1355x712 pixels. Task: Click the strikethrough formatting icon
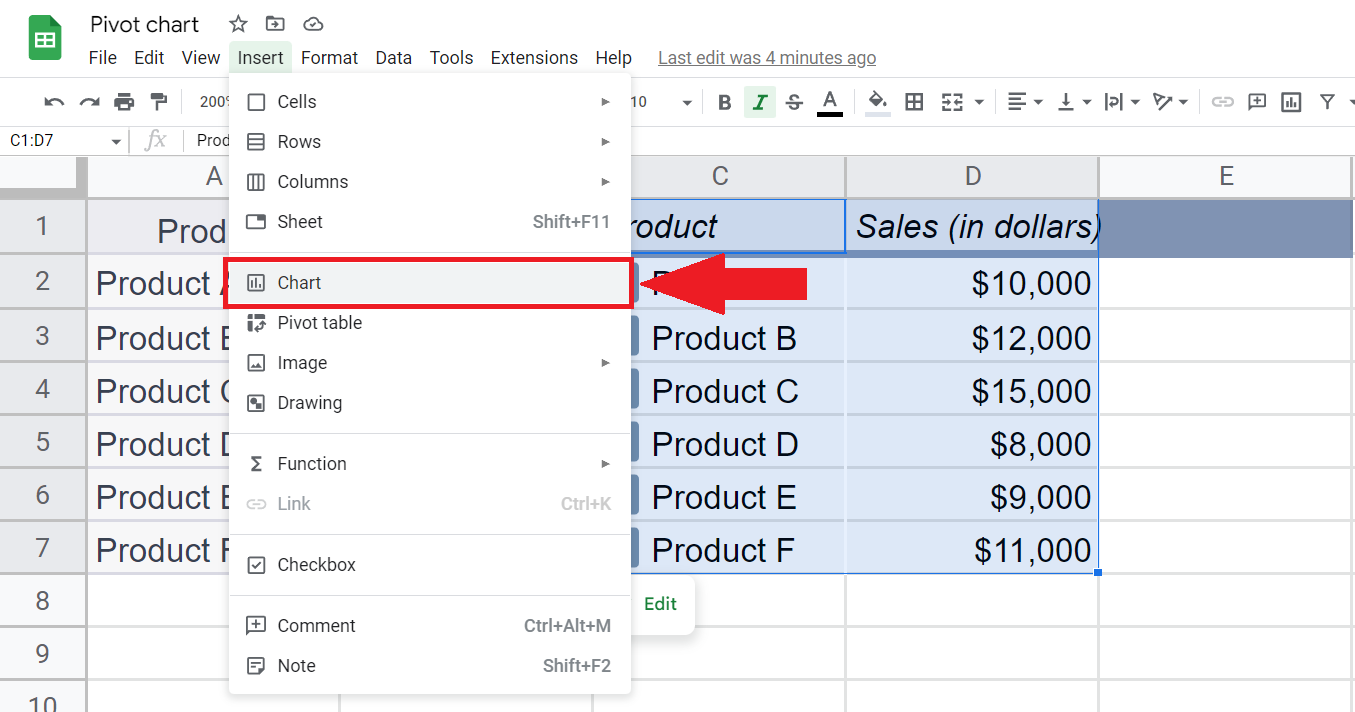[794, 102]
